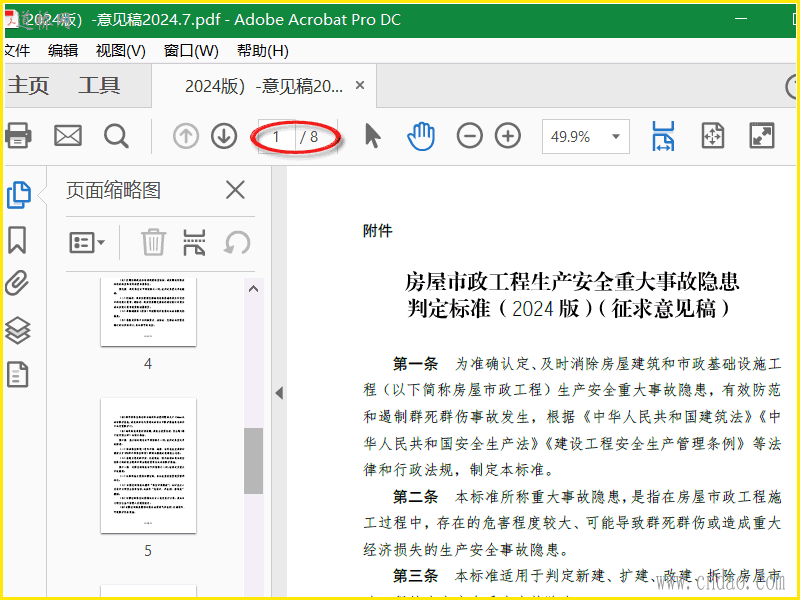Minimize the Acrobat window
800x600 pixels.
pos(741,18)
